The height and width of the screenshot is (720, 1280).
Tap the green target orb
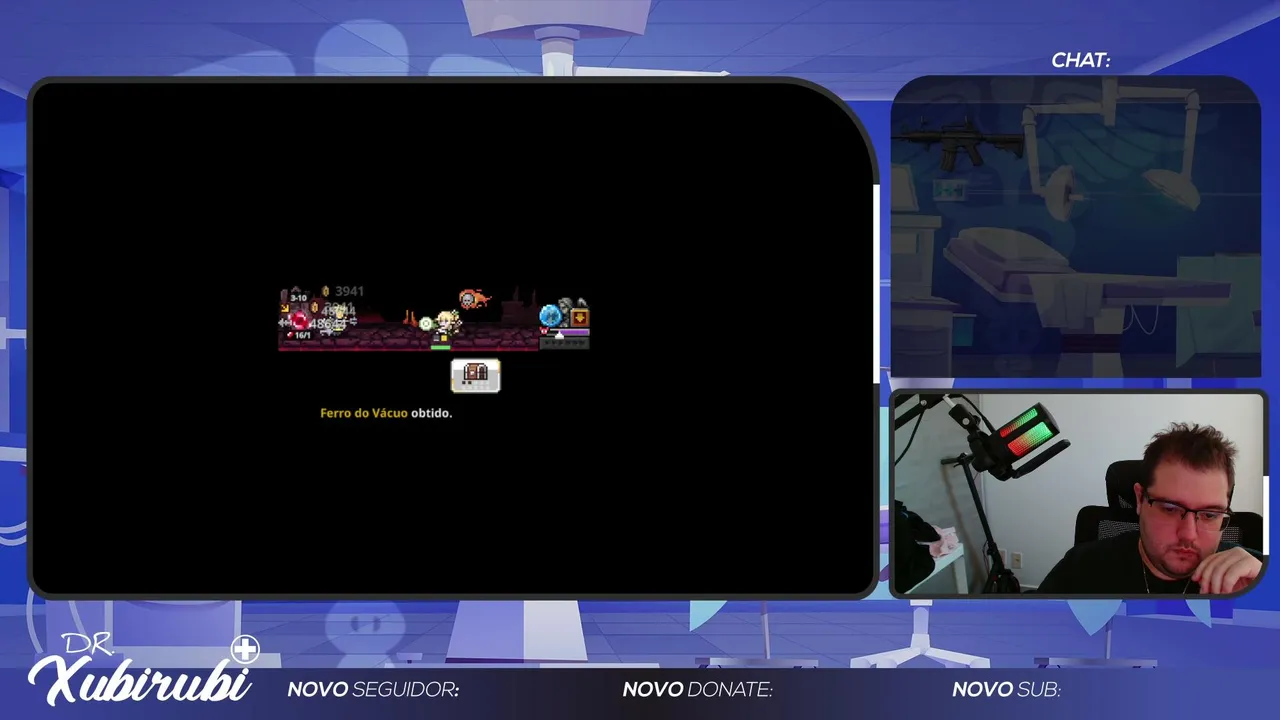426,323
